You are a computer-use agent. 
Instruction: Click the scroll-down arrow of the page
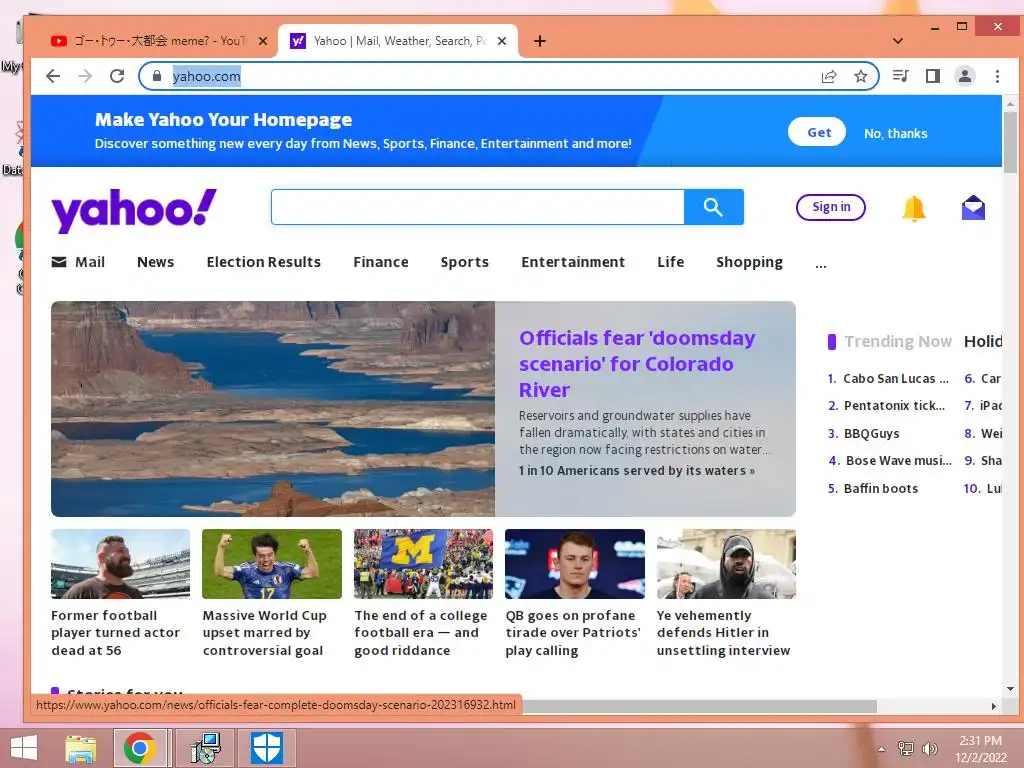tap(1010, 688)
